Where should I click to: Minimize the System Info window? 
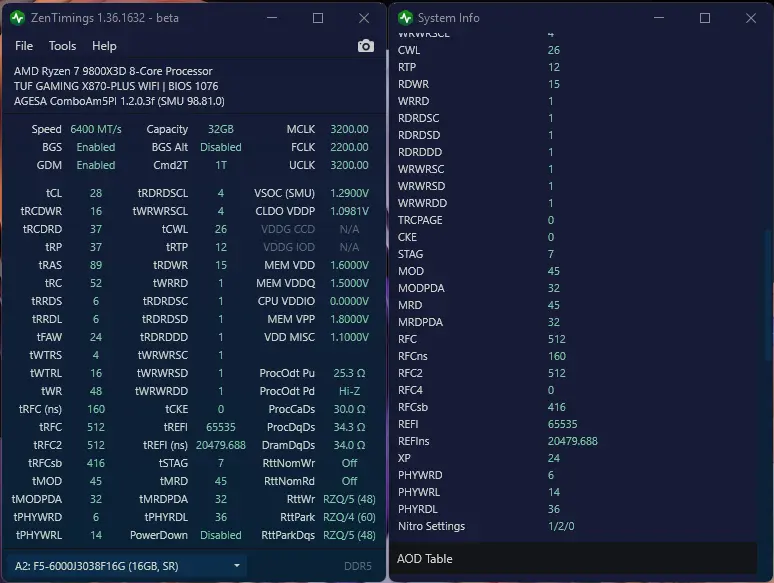[x=659, y=18]
